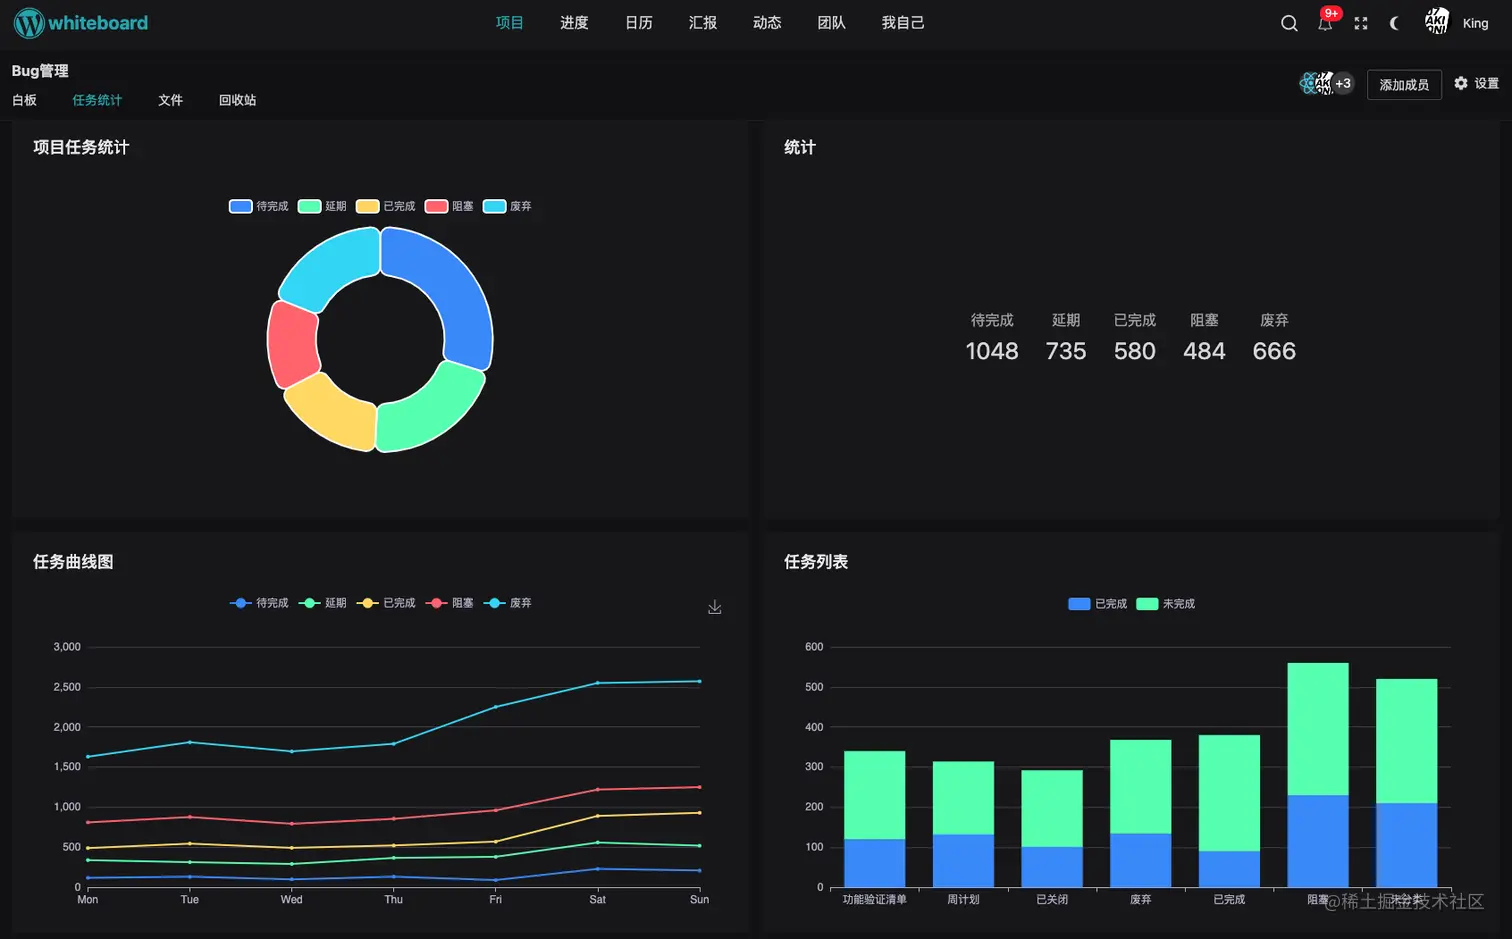Select the 任务统计 tab
1512x939 pixels.
[x=97, y=100]
